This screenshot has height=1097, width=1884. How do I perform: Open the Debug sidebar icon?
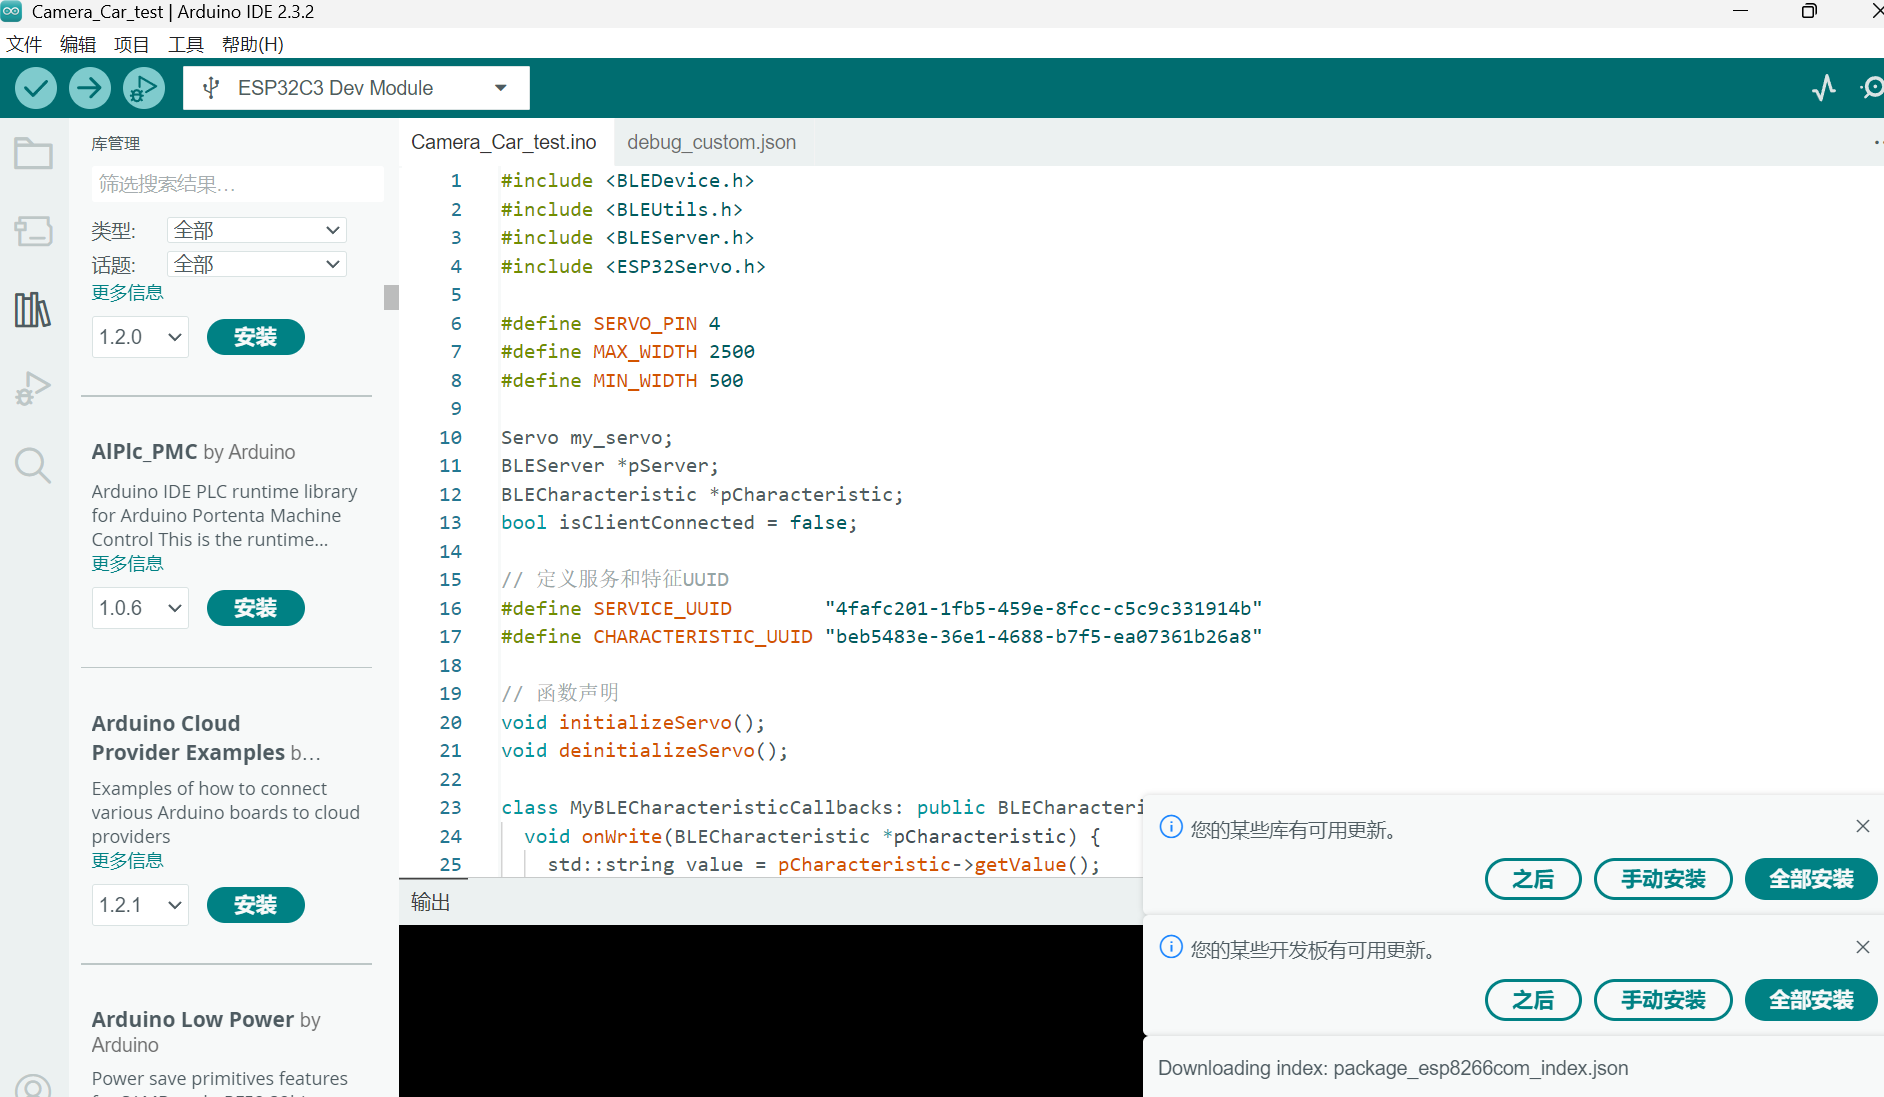click(33, 388)
